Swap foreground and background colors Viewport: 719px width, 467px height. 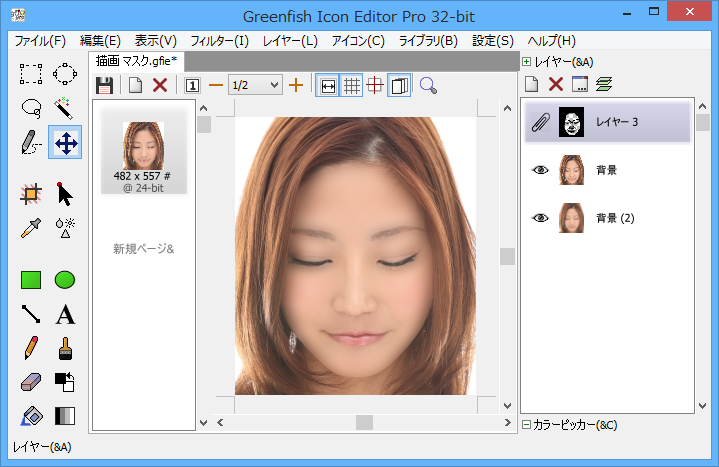pyautogui.click(x=65, y=382)
